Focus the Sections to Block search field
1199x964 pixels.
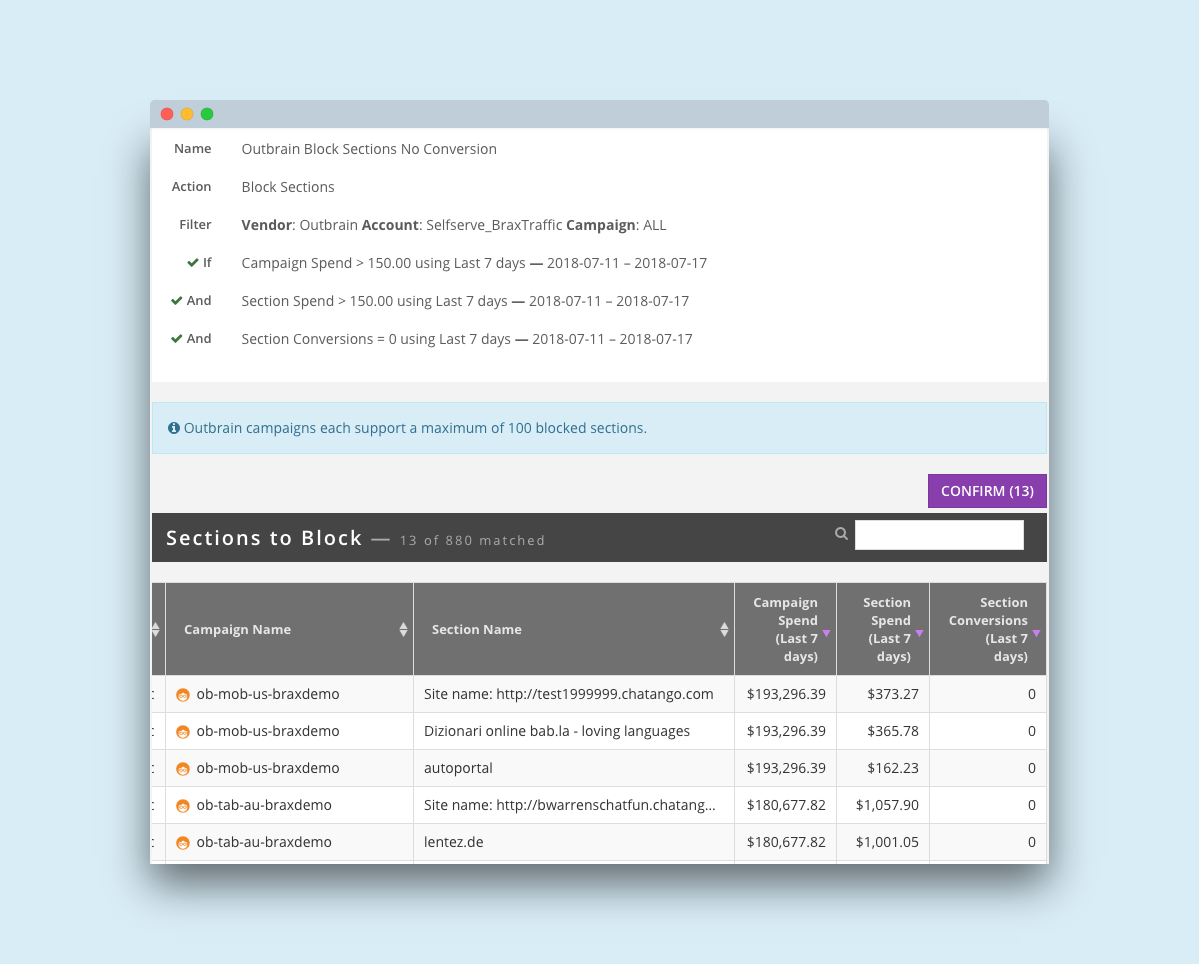[x=939, y=535]
